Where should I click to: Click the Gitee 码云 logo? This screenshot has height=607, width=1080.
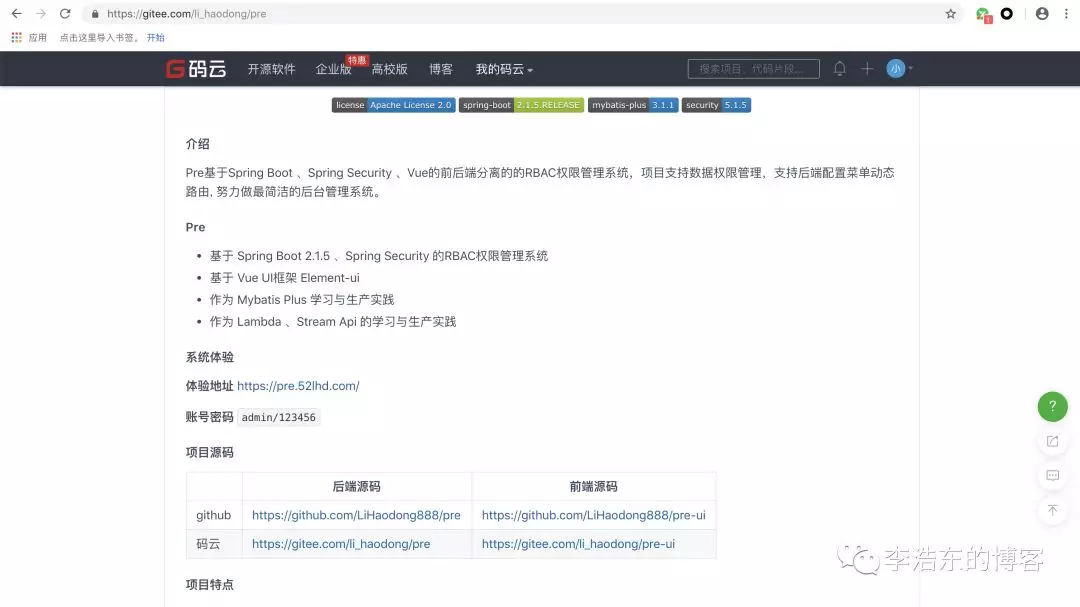(196, 69)
